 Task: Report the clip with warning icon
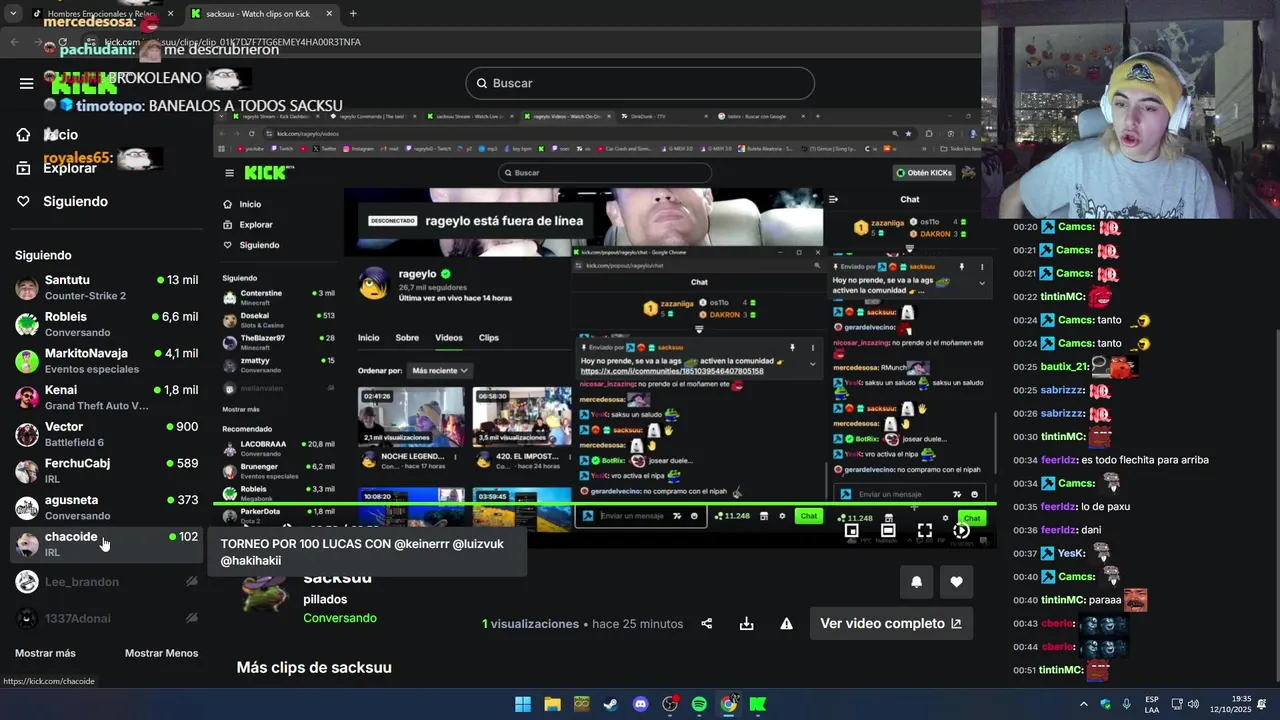click(786, 623)
